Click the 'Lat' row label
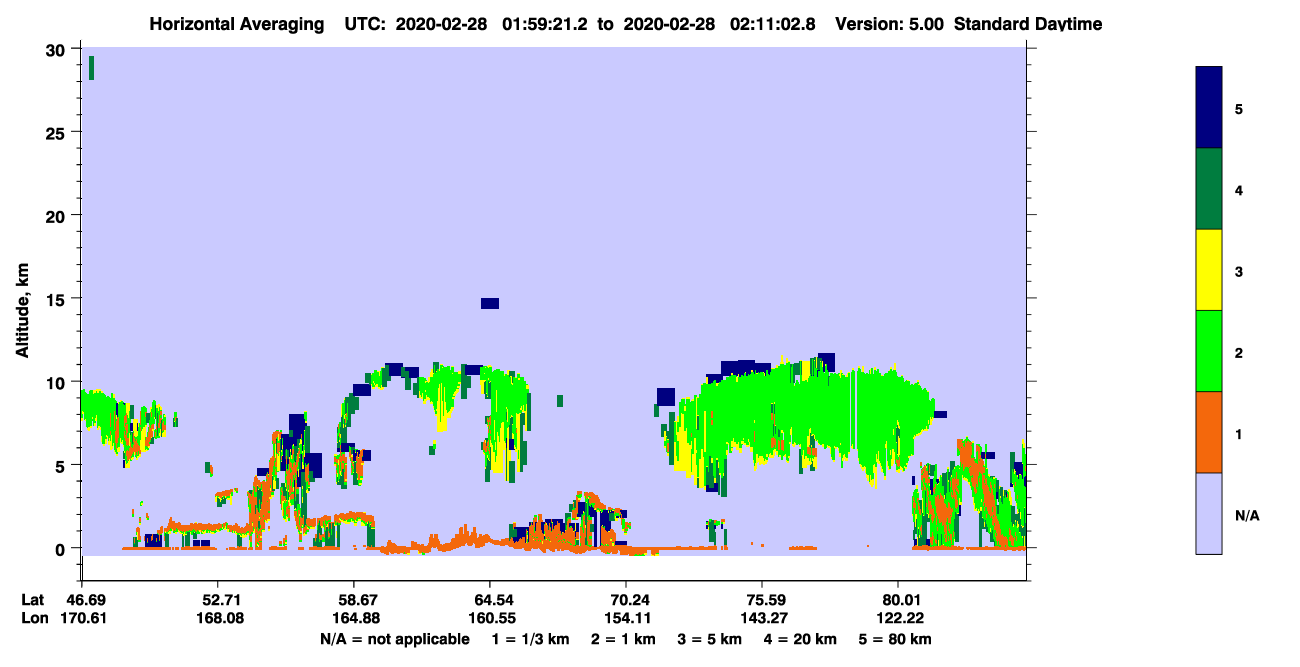Image resolution: width=1300 pixels, height=667 pixels. [x=33, y=600]
